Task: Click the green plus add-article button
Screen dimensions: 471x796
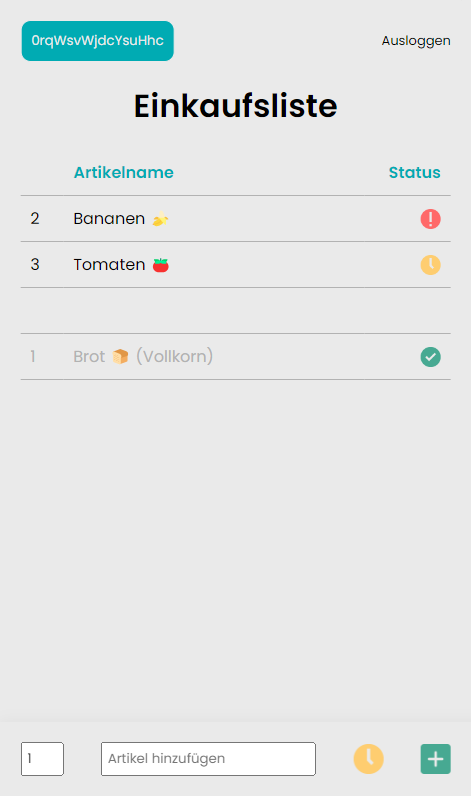Action: point(435,759)
